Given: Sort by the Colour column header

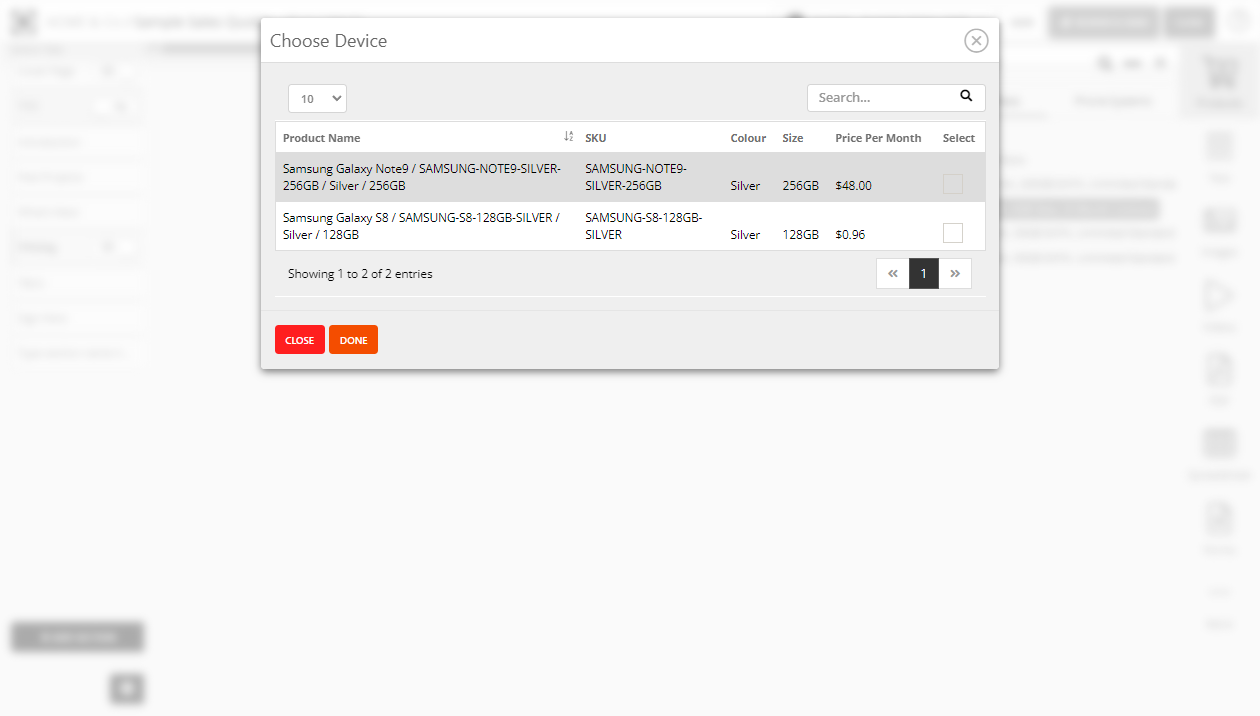Looking at the screenshot, I should (748, 138).
